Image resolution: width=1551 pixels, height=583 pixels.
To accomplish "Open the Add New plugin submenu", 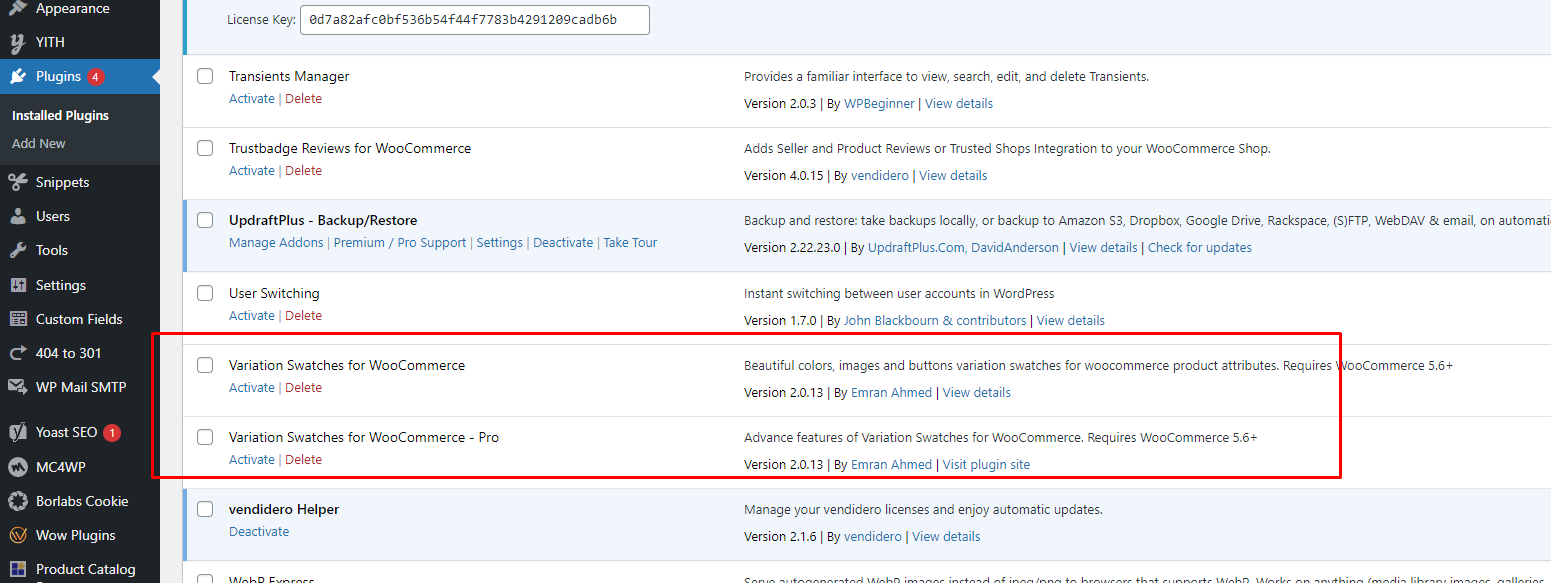I will 39,143.
